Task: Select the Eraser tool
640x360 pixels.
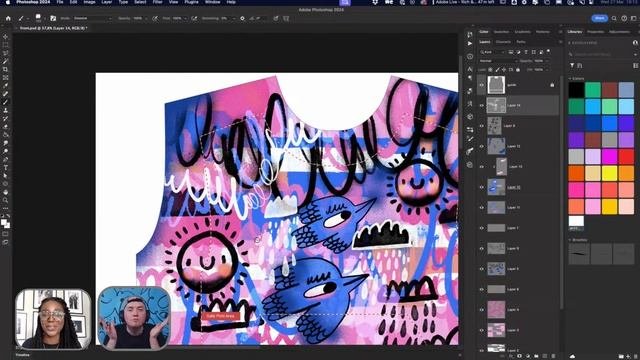Action: (5, 127)
